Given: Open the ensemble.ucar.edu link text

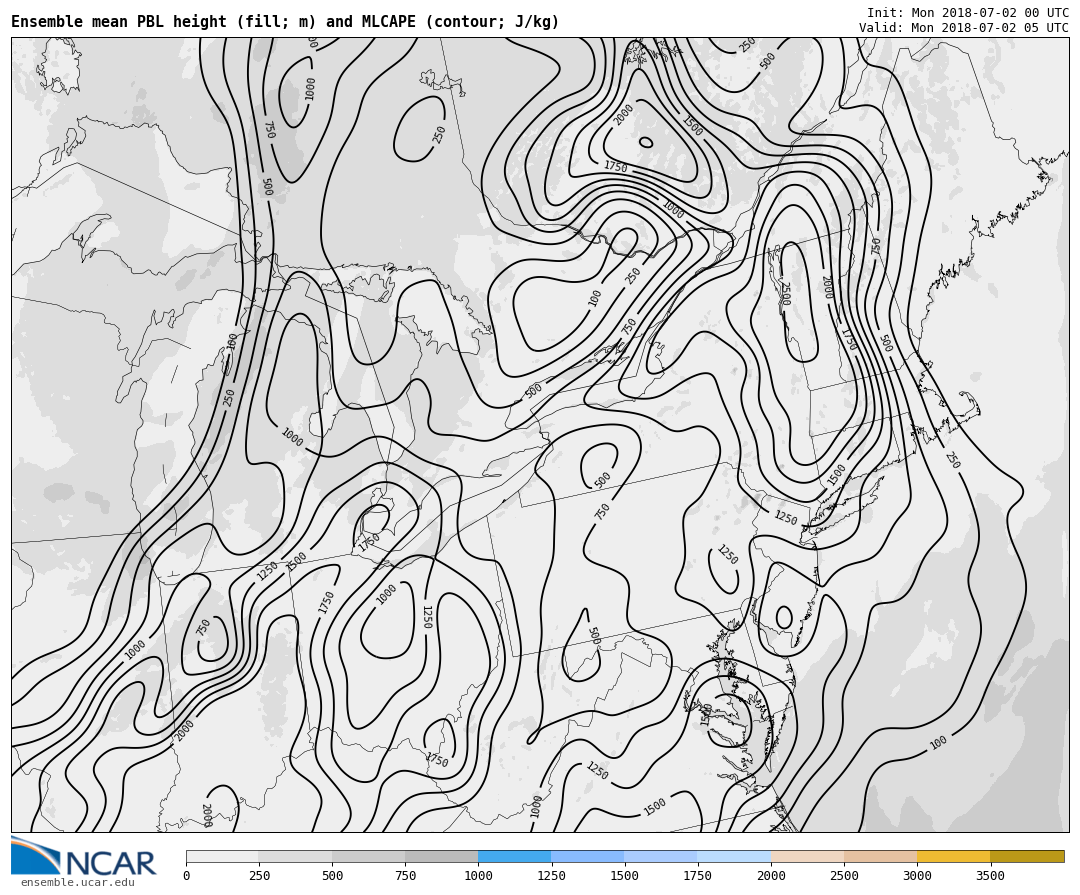Looking at the screenshot, I should point(78,883).
